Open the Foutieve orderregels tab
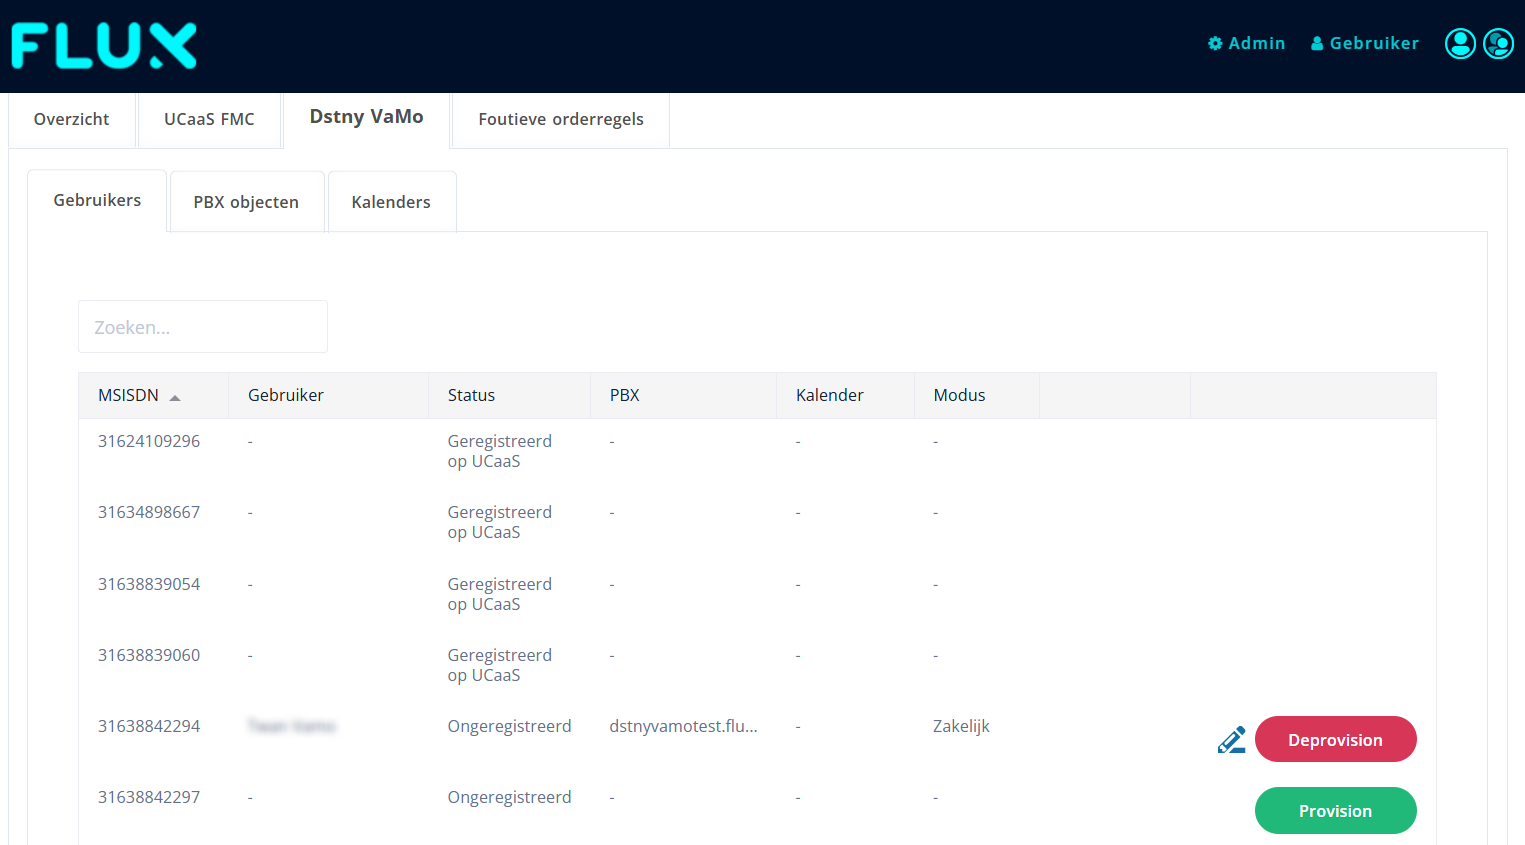Screen dimensions: 1525x845 click(561, 119)
